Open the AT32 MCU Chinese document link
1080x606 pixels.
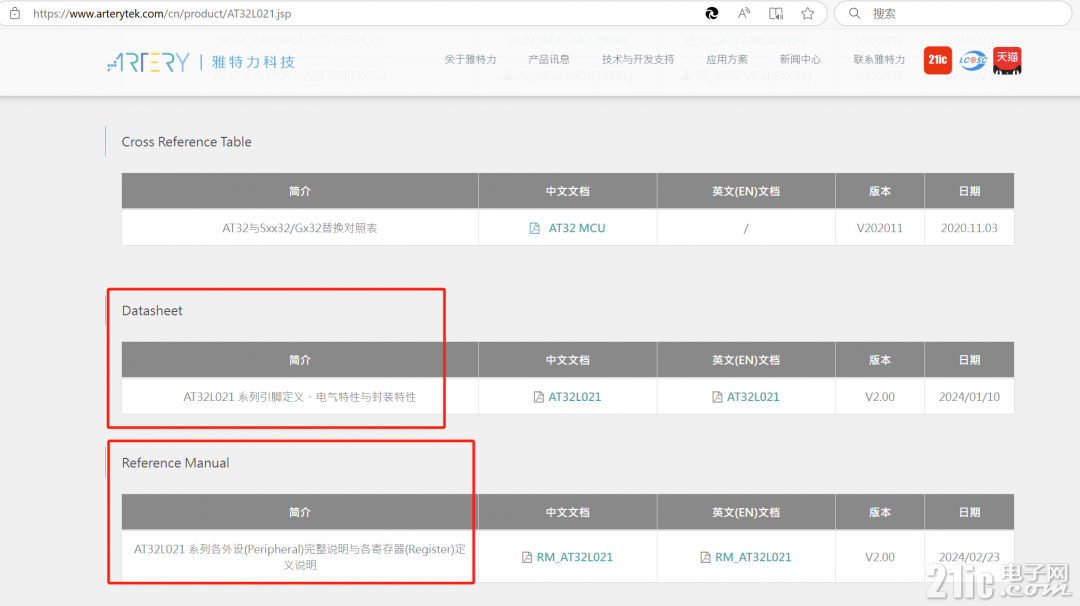pyautogui.click(x=577, y=228)
